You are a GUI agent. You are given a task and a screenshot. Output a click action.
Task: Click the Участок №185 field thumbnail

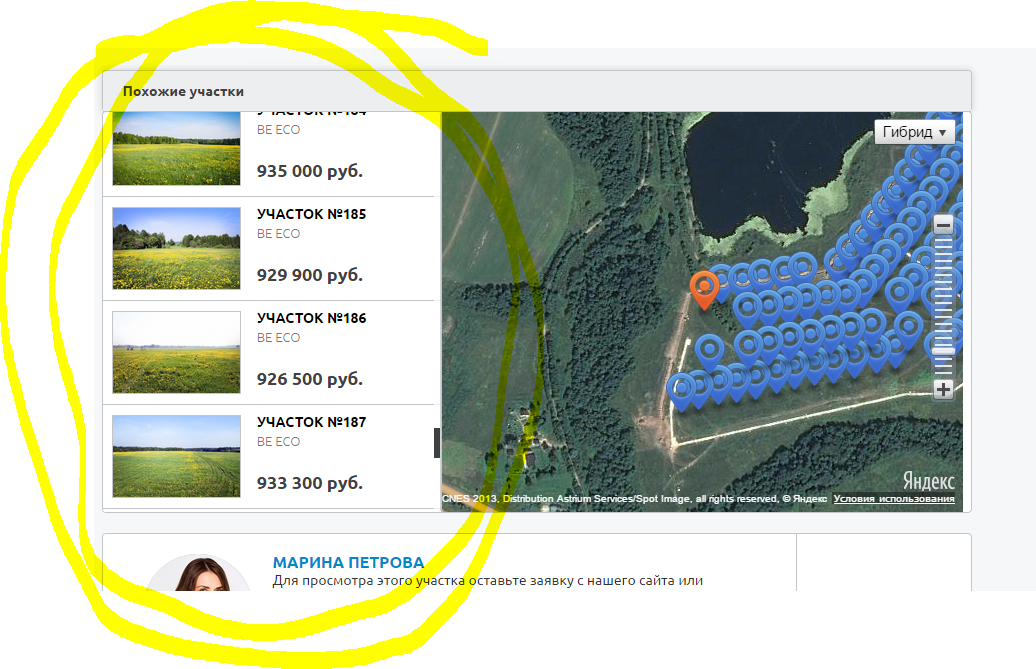pos(176,248)
